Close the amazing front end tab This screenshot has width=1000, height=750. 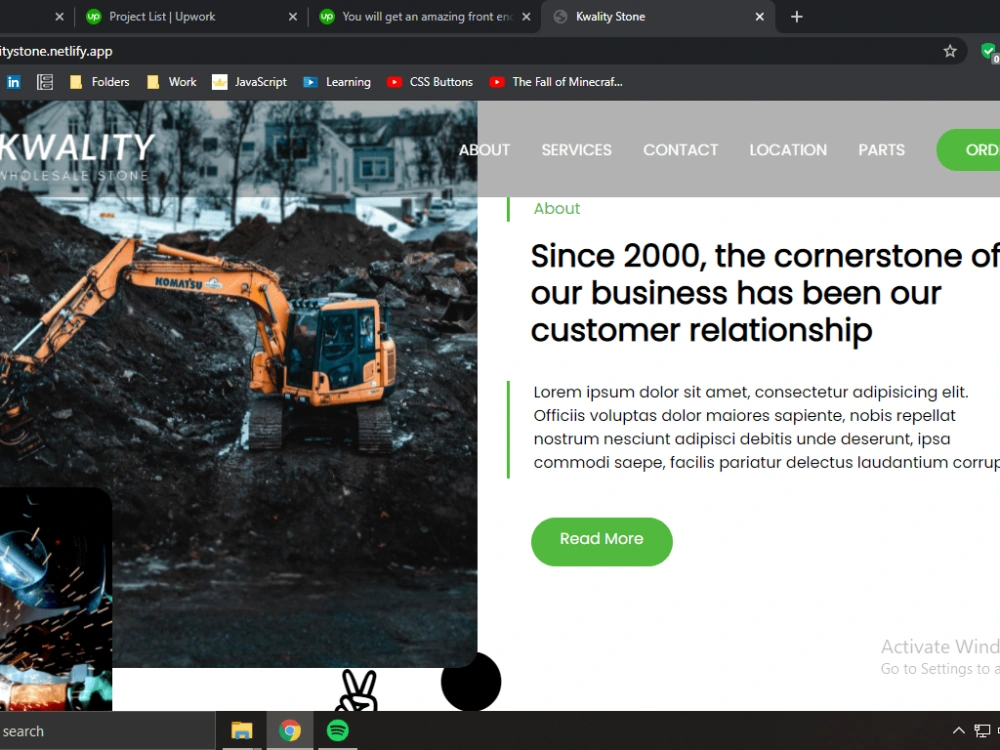[526, 17]
